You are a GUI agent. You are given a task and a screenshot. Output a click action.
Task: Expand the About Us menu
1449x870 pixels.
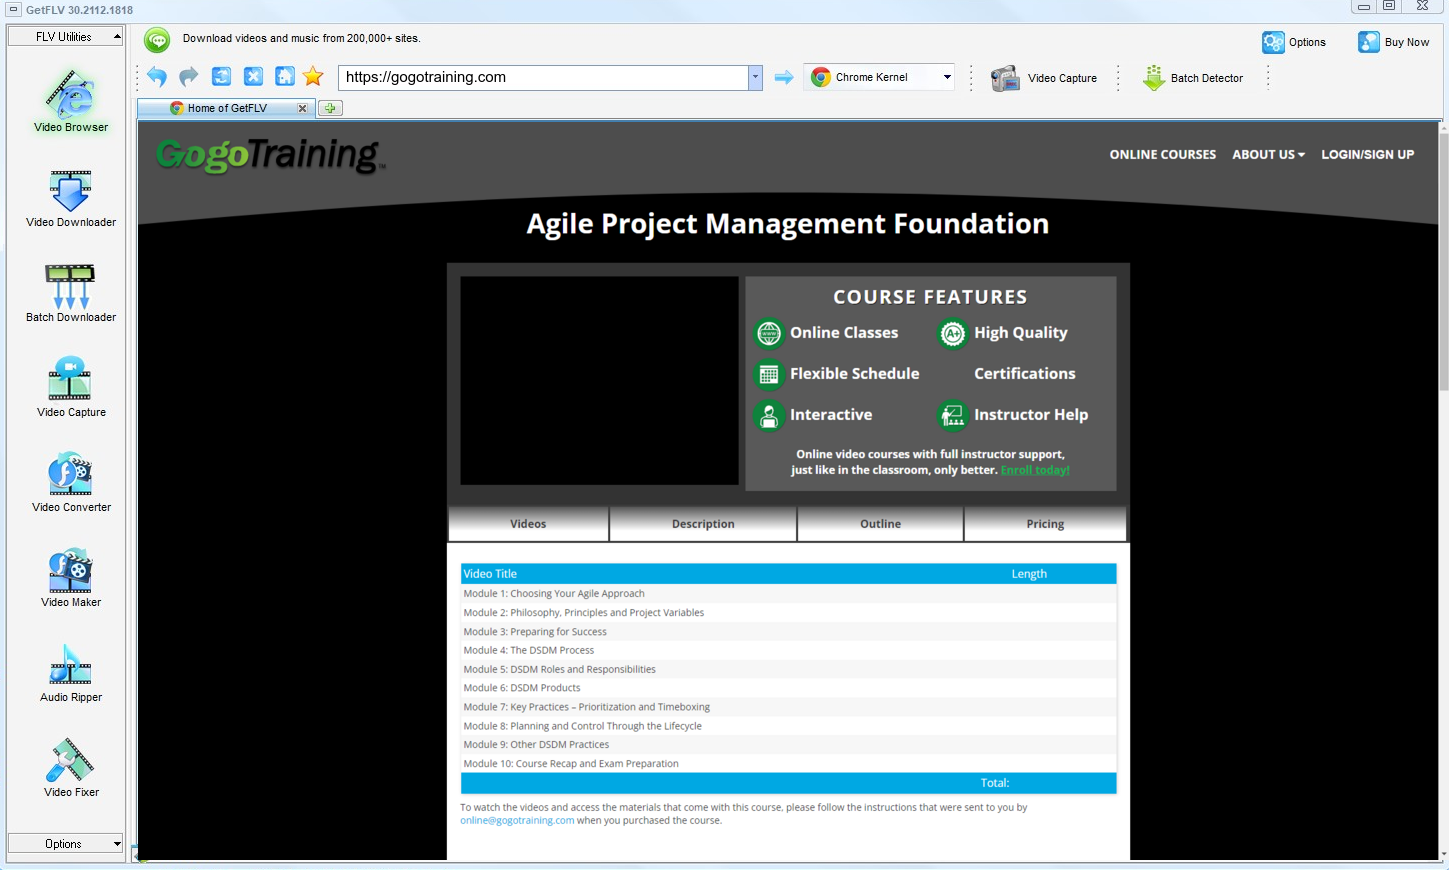pyautogui.click(x=1268, y=155)
